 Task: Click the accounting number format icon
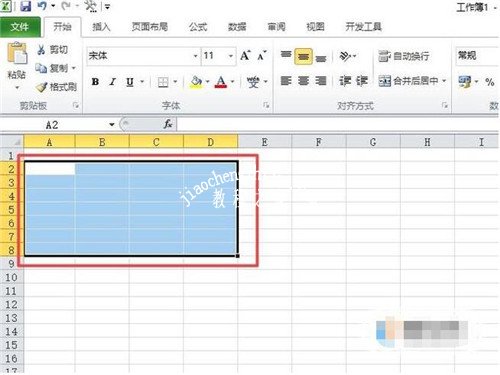coord(464,82)
